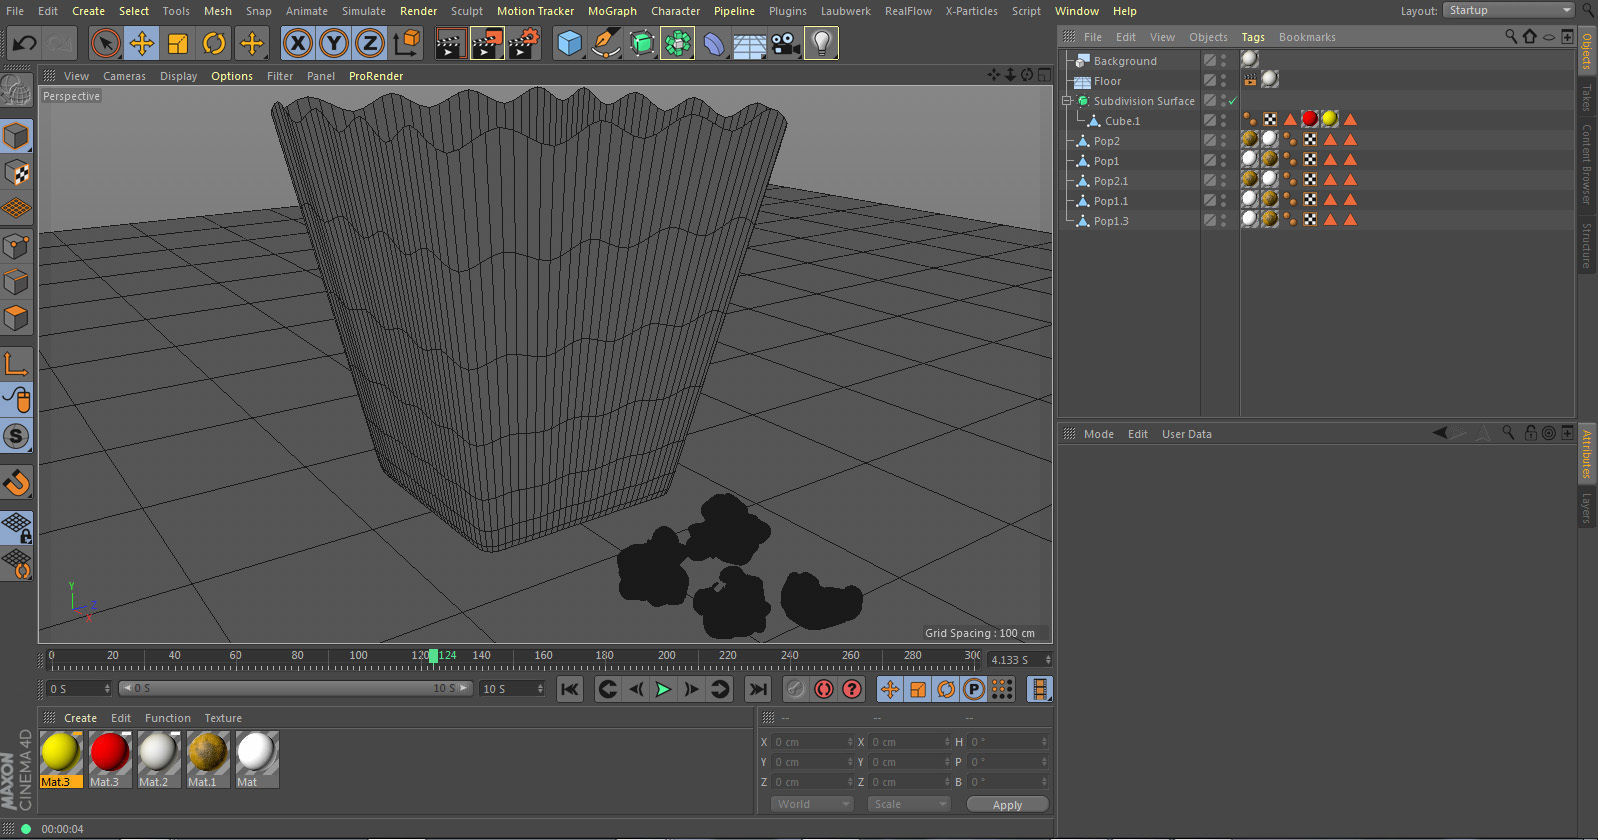Switch to Model mode cube icon

(17, 136)
